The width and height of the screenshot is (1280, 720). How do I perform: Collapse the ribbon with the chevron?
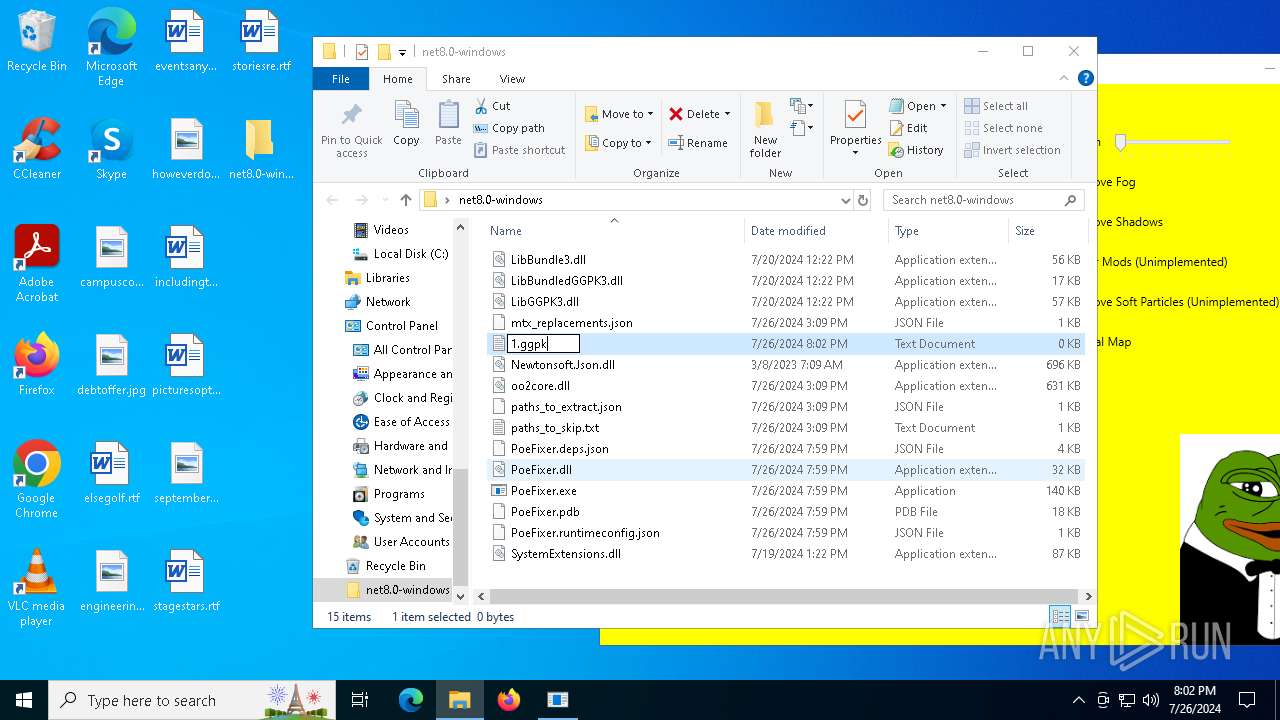tap(1064, 78)
